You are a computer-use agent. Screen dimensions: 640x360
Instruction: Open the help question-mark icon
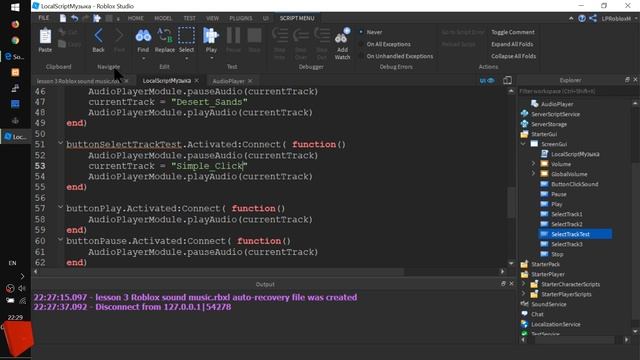tap(582, 18)
